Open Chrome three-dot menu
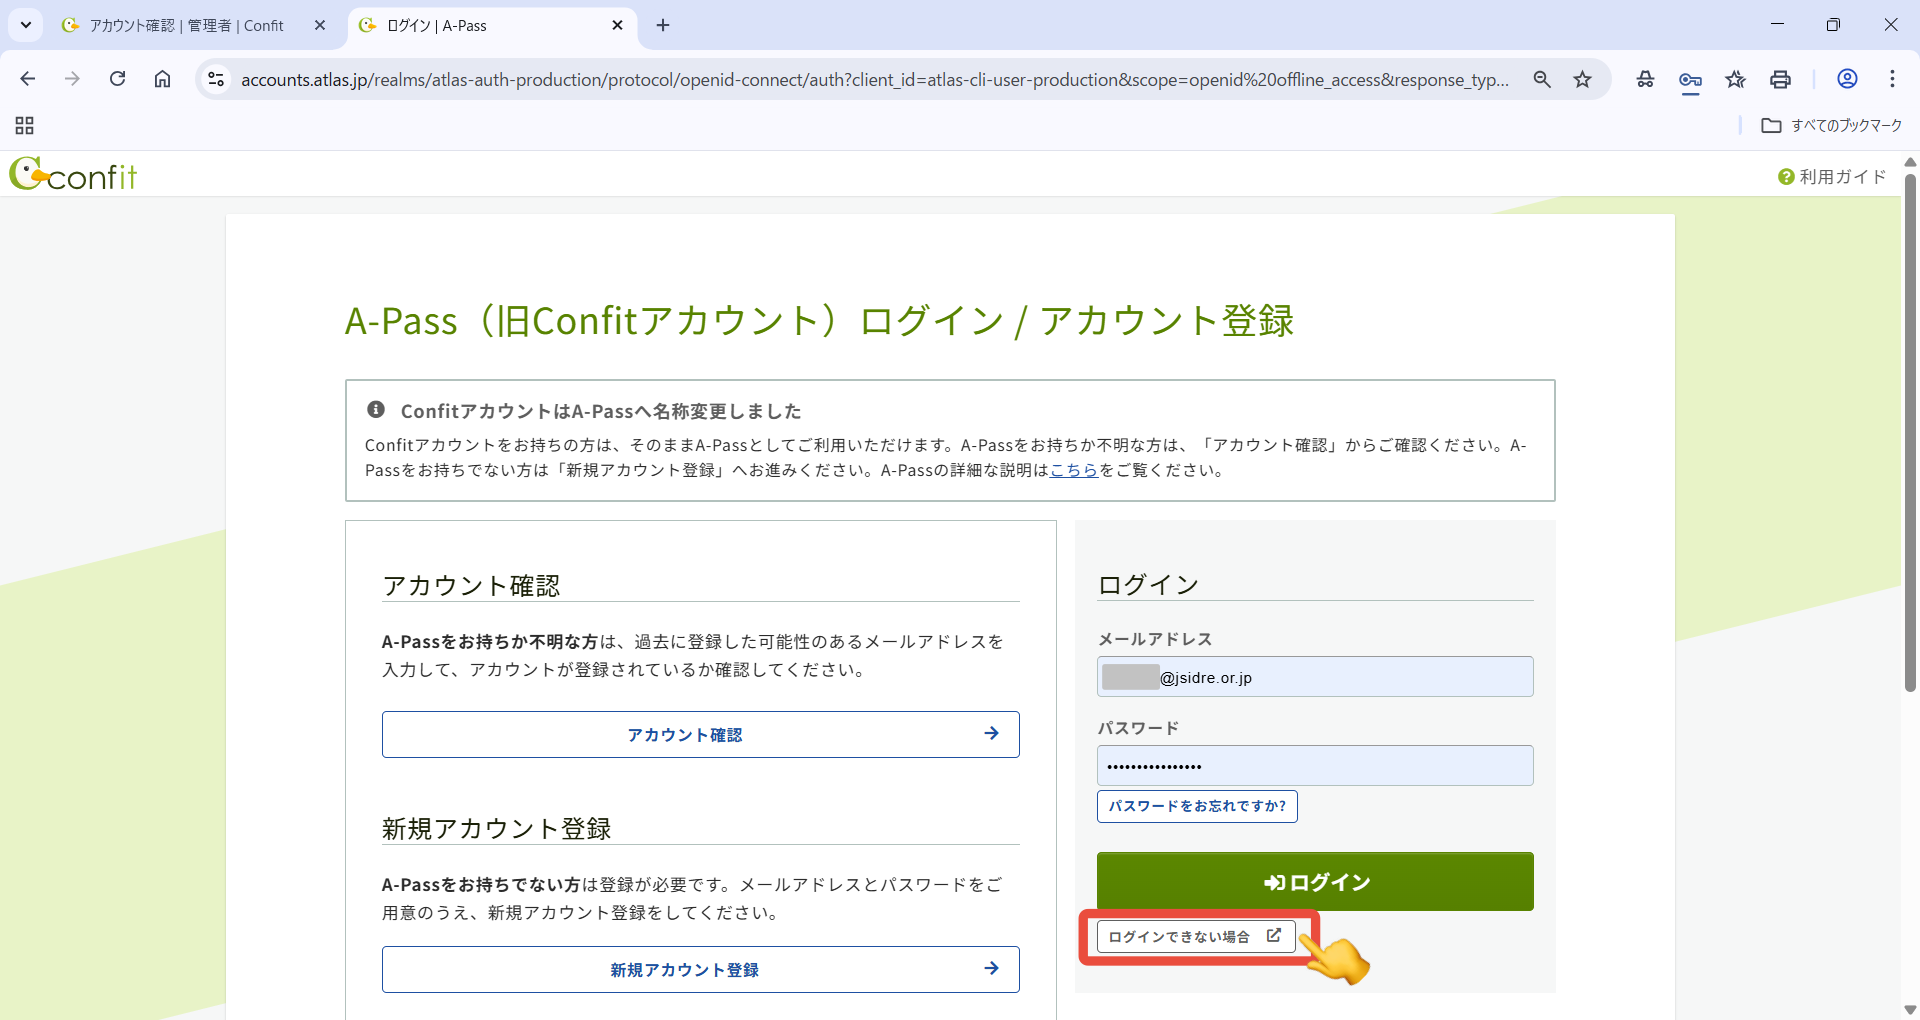This screenshot has width=1920, height=1020. (1892, 80)
